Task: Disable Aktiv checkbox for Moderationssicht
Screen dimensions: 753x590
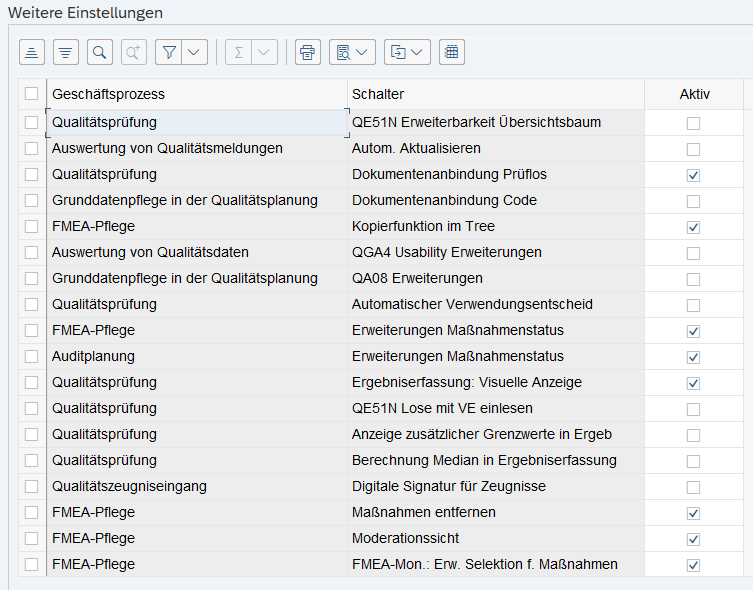Action: tap(693, 539)
